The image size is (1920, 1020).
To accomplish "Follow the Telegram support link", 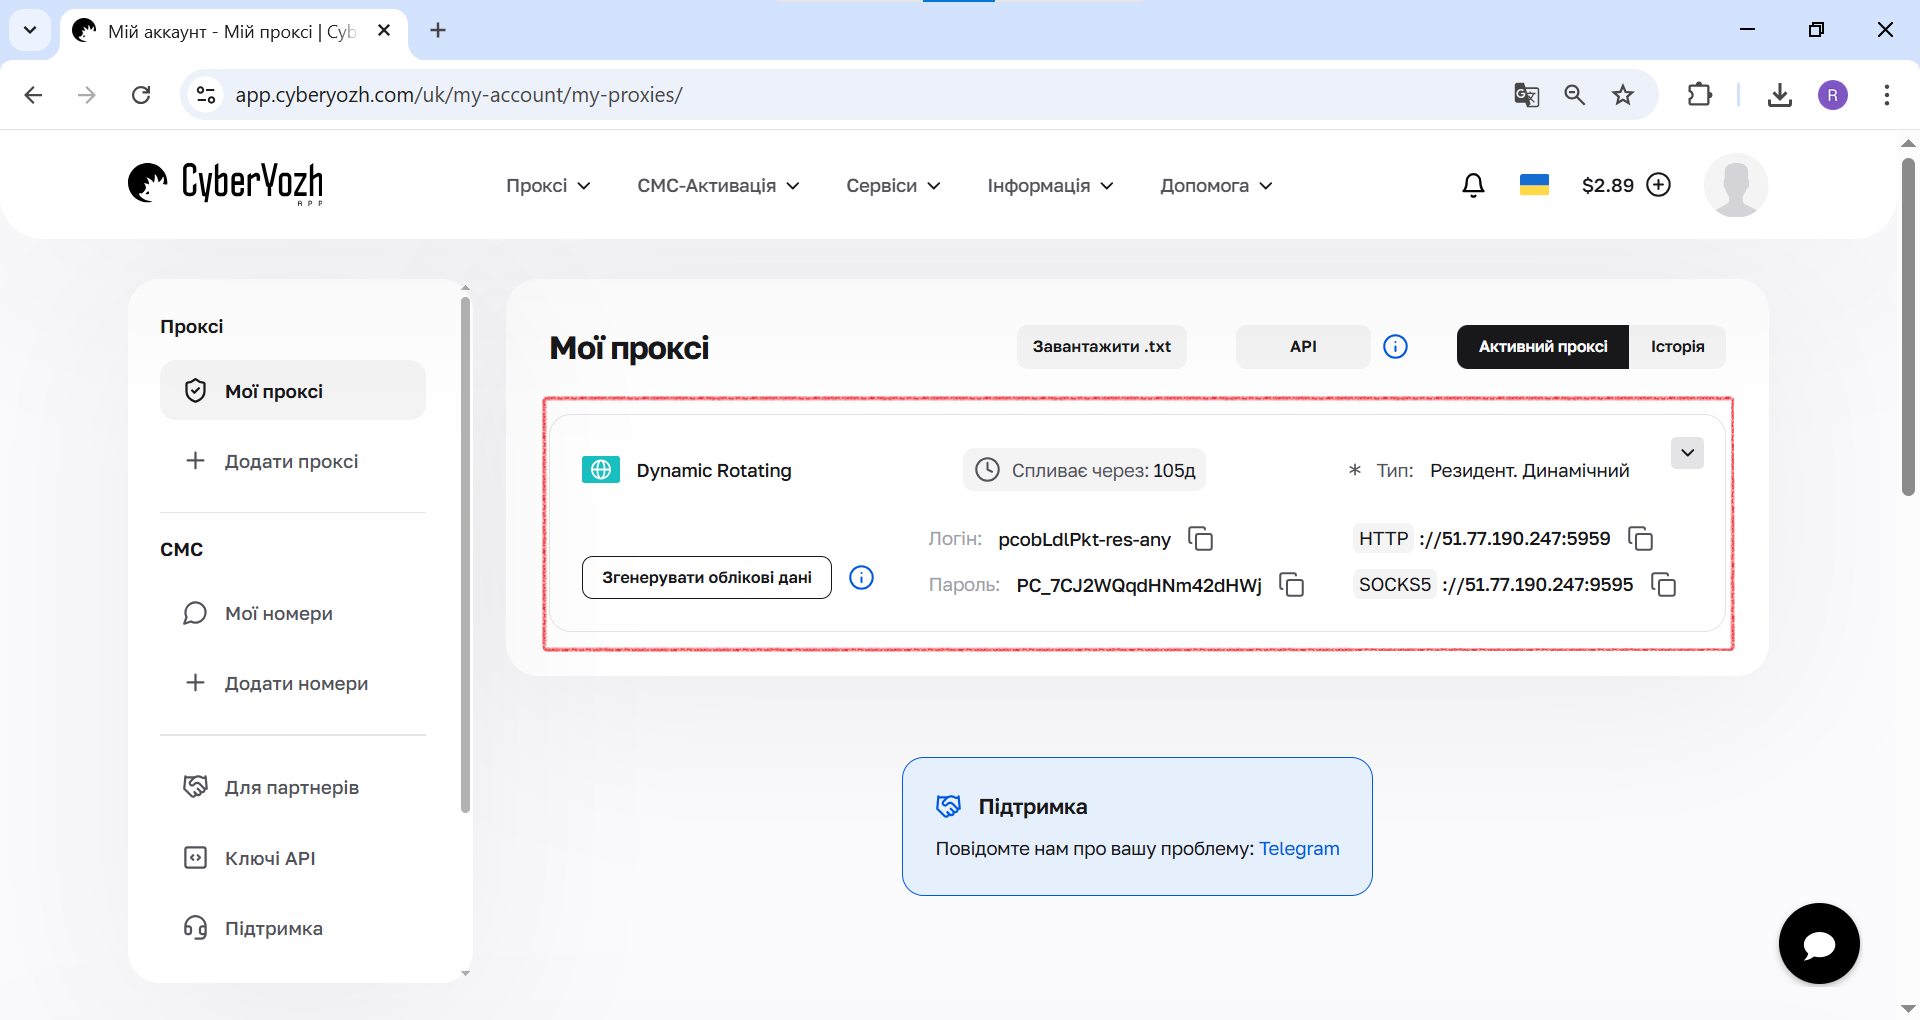I will pos(1298,849).
